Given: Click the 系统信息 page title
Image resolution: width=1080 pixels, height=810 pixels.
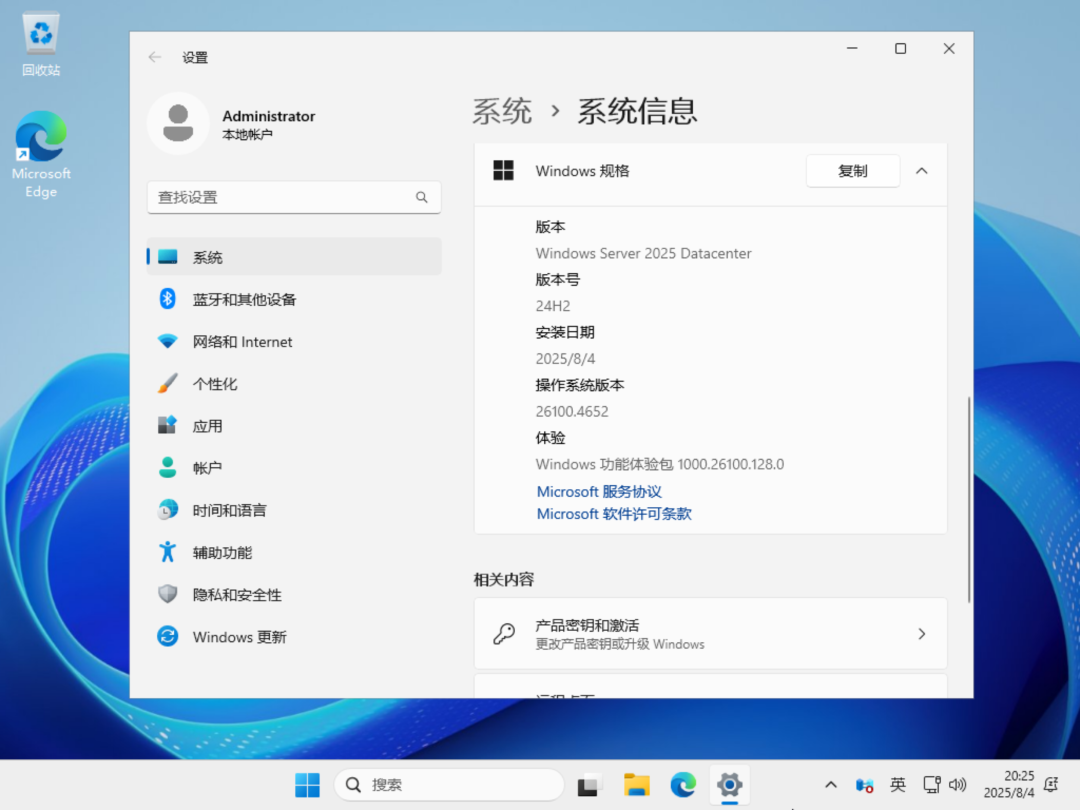Looking at the screenshot, I should pos(637,111).
